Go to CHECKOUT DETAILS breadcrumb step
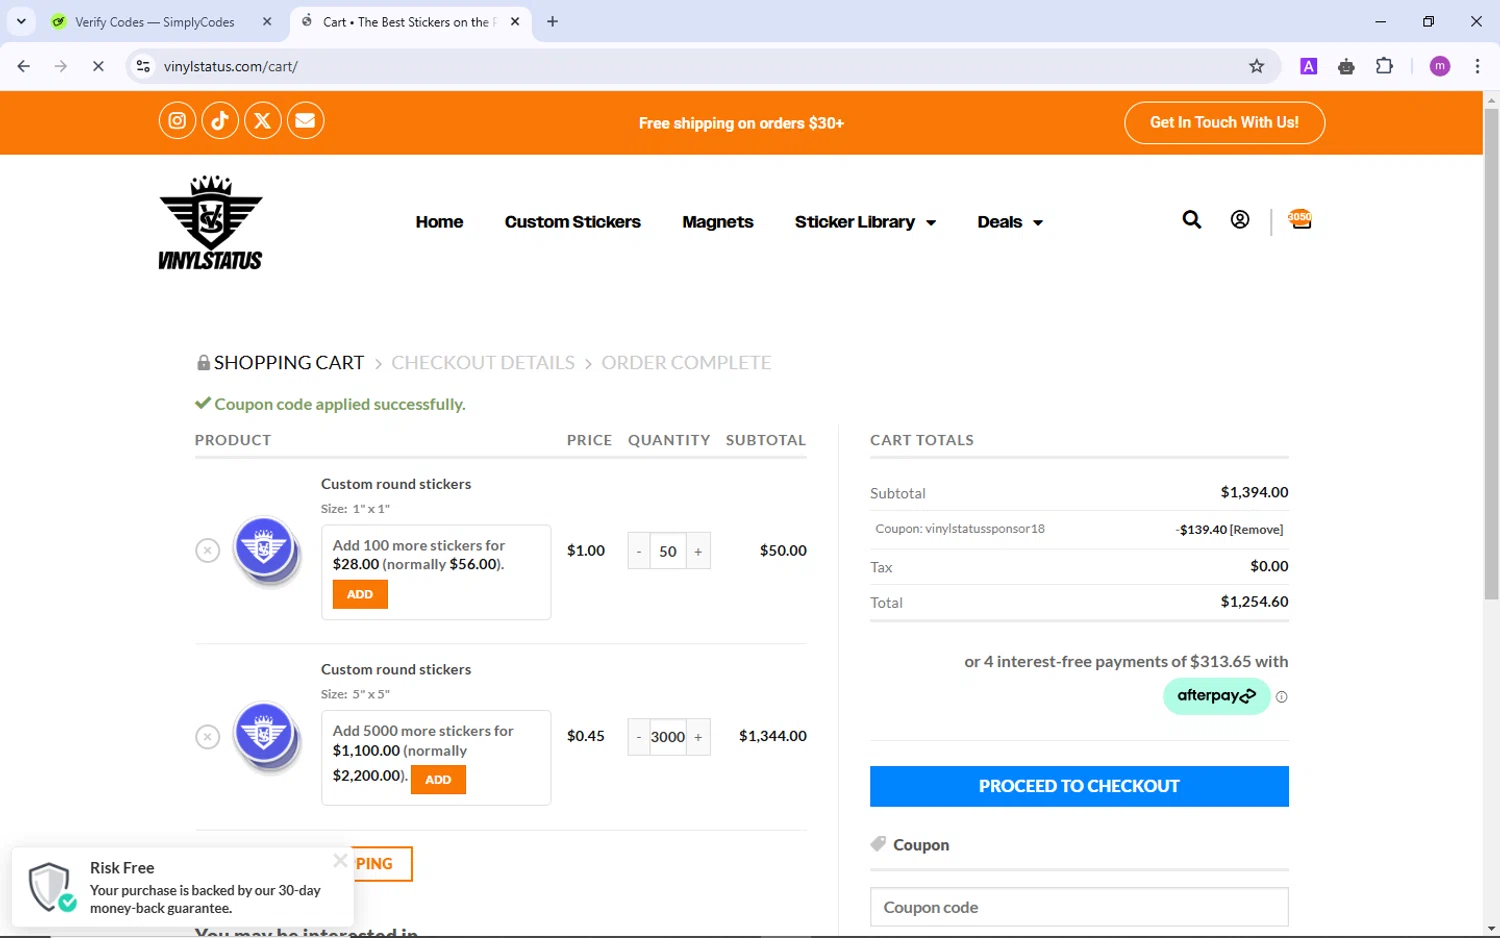The image size is (1500, 938). (483, 363)
